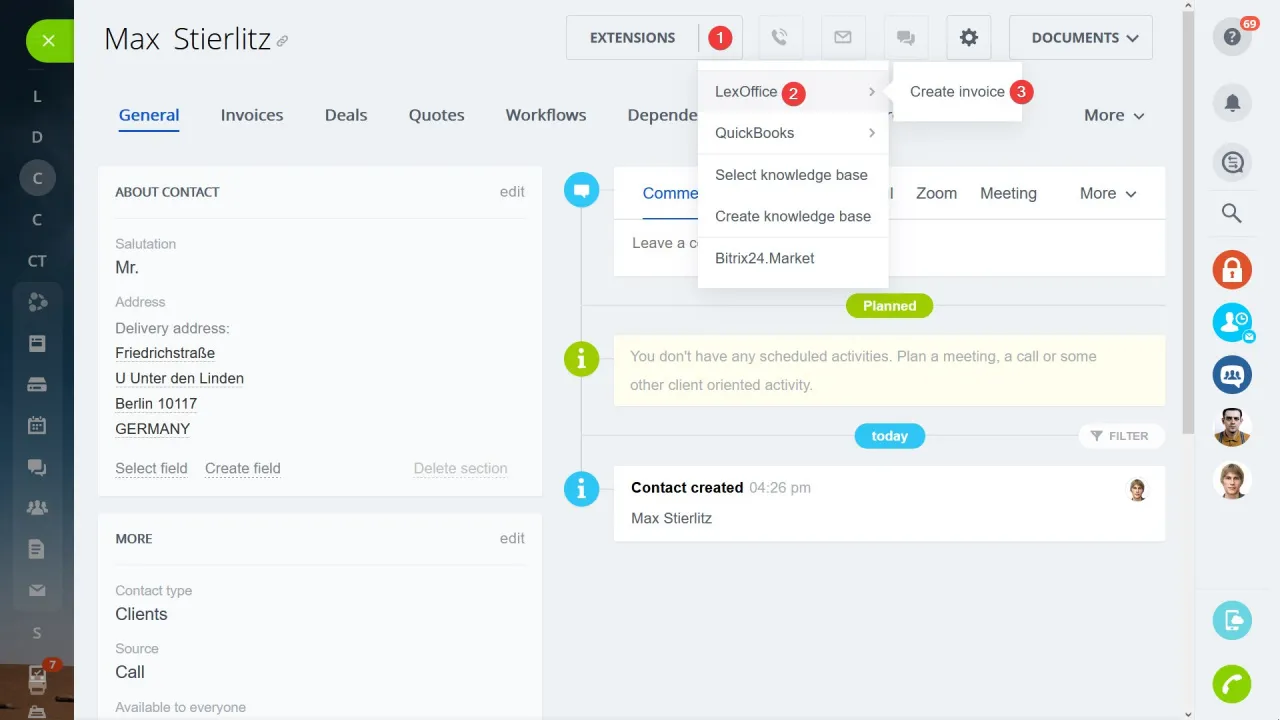
Task: Click the red padlock icon
Action: click(1232, 270)
